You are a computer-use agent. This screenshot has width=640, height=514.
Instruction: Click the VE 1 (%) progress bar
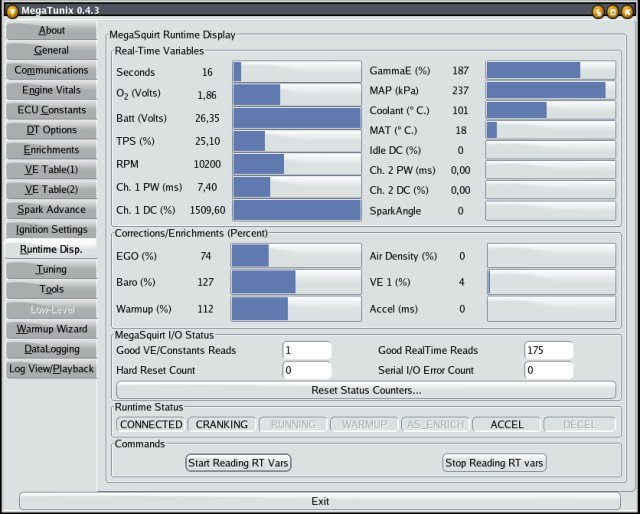pos(551,282)
